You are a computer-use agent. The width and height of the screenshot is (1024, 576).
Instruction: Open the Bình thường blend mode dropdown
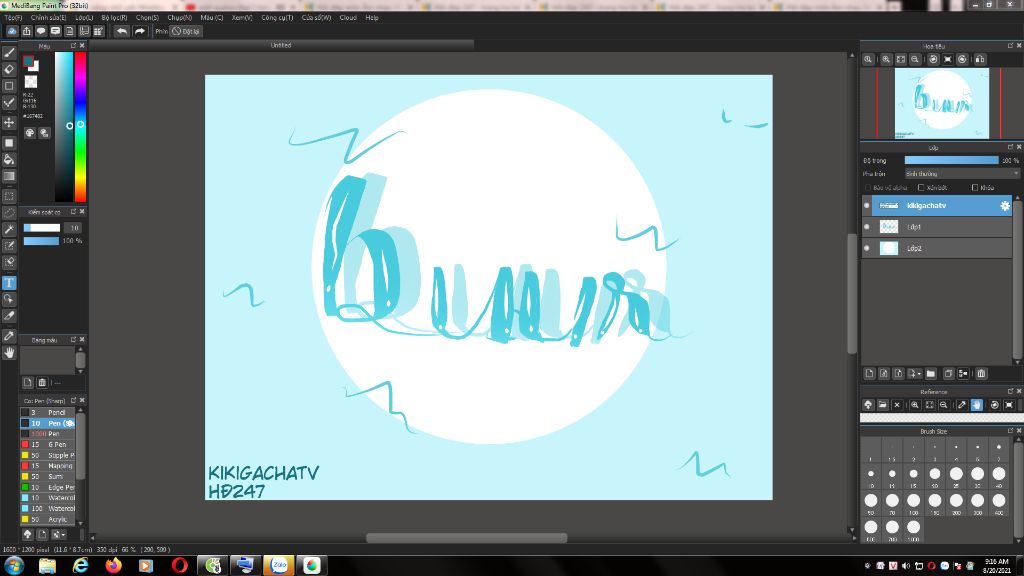coord(961,173)
